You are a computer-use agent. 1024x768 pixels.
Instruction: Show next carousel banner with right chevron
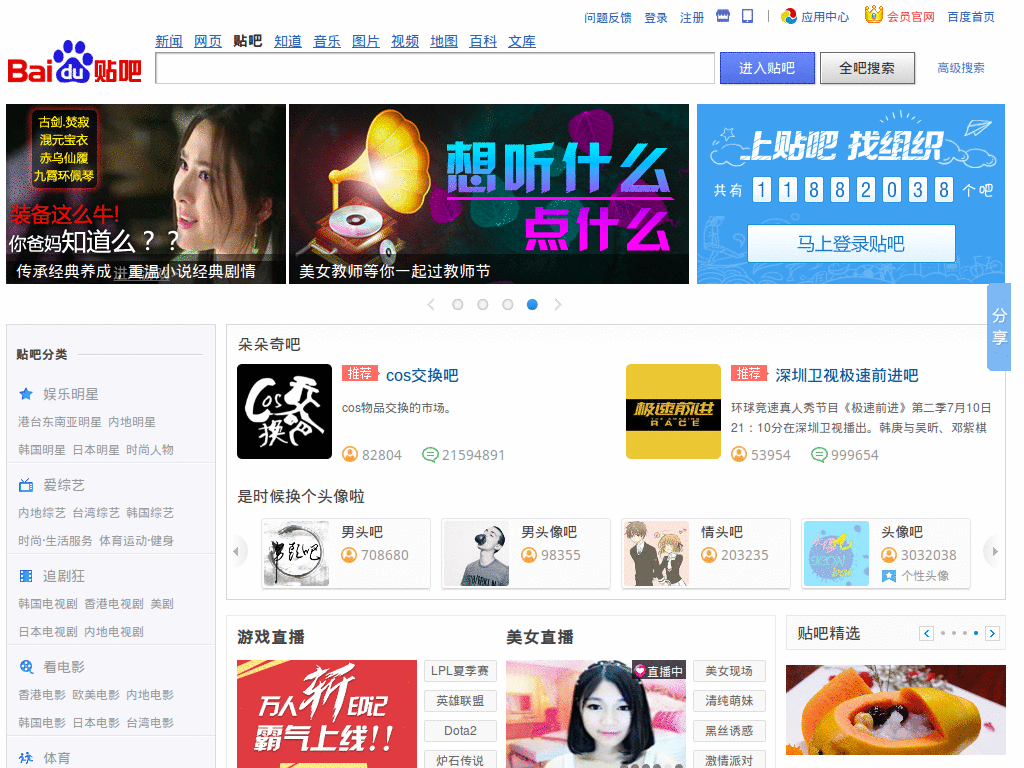pos(558,304)
